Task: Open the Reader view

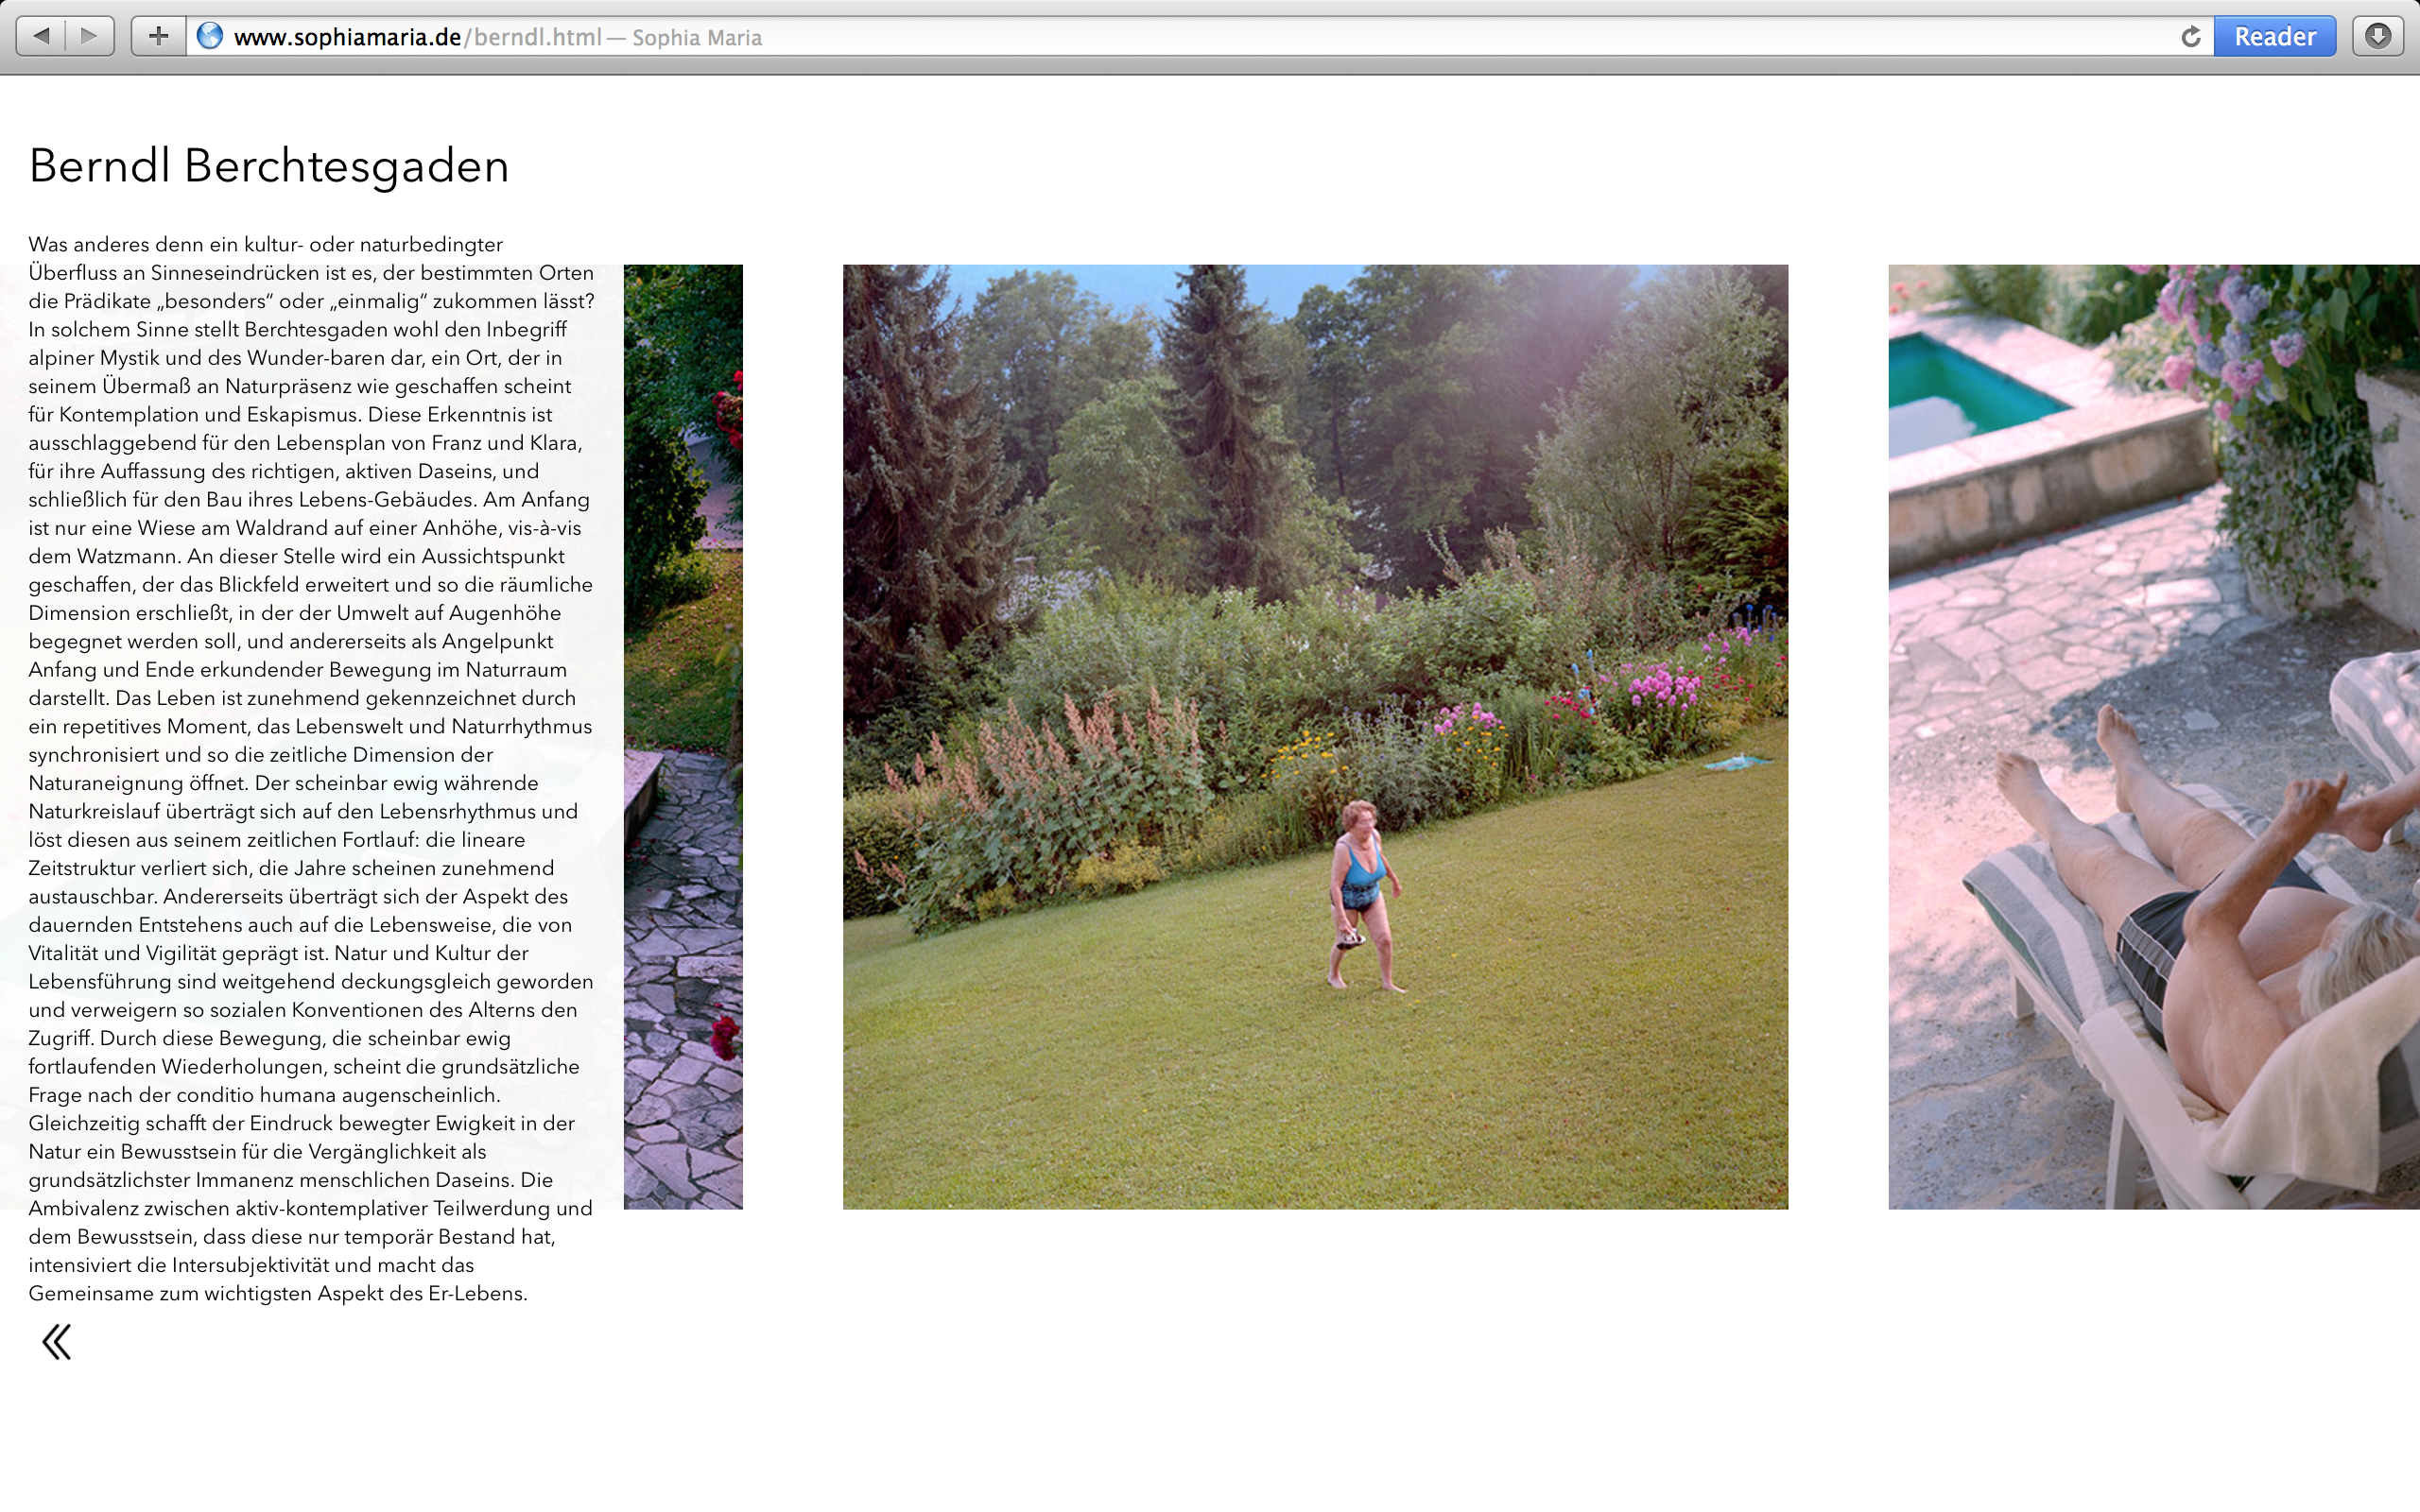Action: pyautogui.click(x=2275, y=37)
